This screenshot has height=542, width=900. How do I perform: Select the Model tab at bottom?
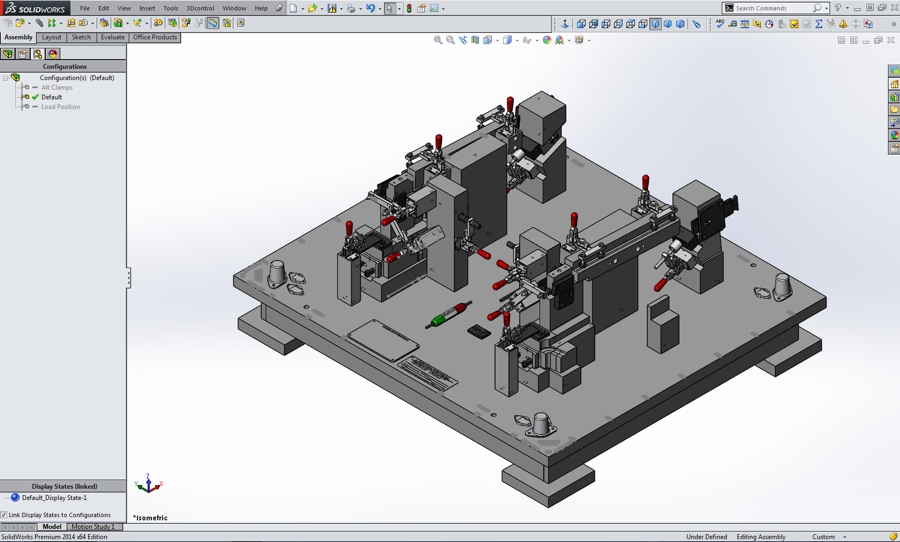click(52, 526)
